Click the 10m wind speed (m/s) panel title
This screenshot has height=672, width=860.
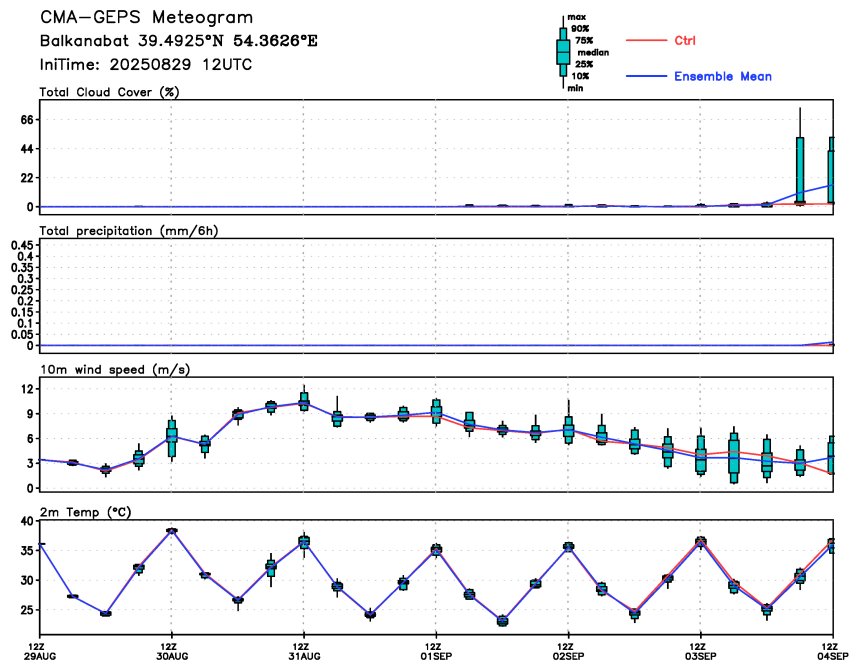click(x=115, y=370)
